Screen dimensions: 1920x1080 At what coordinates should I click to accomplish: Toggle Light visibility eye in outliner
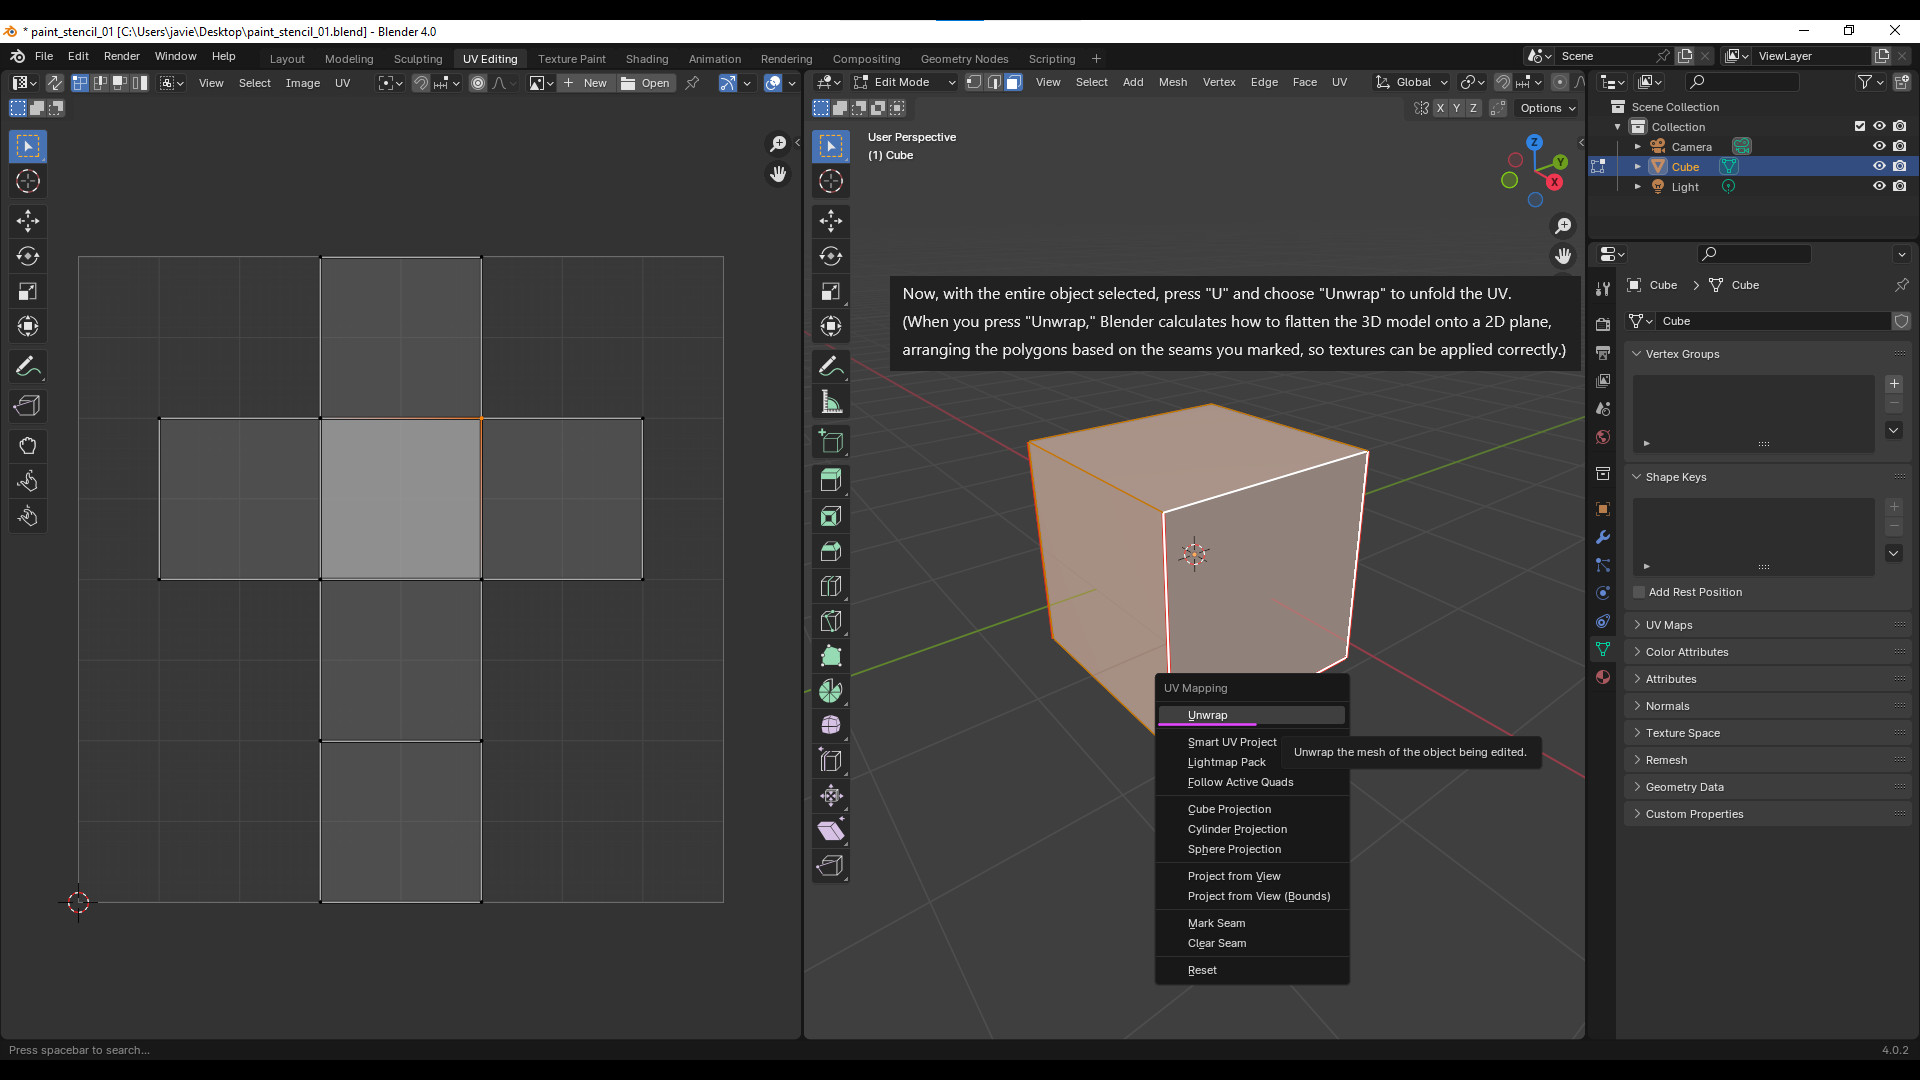[1879, 186]
